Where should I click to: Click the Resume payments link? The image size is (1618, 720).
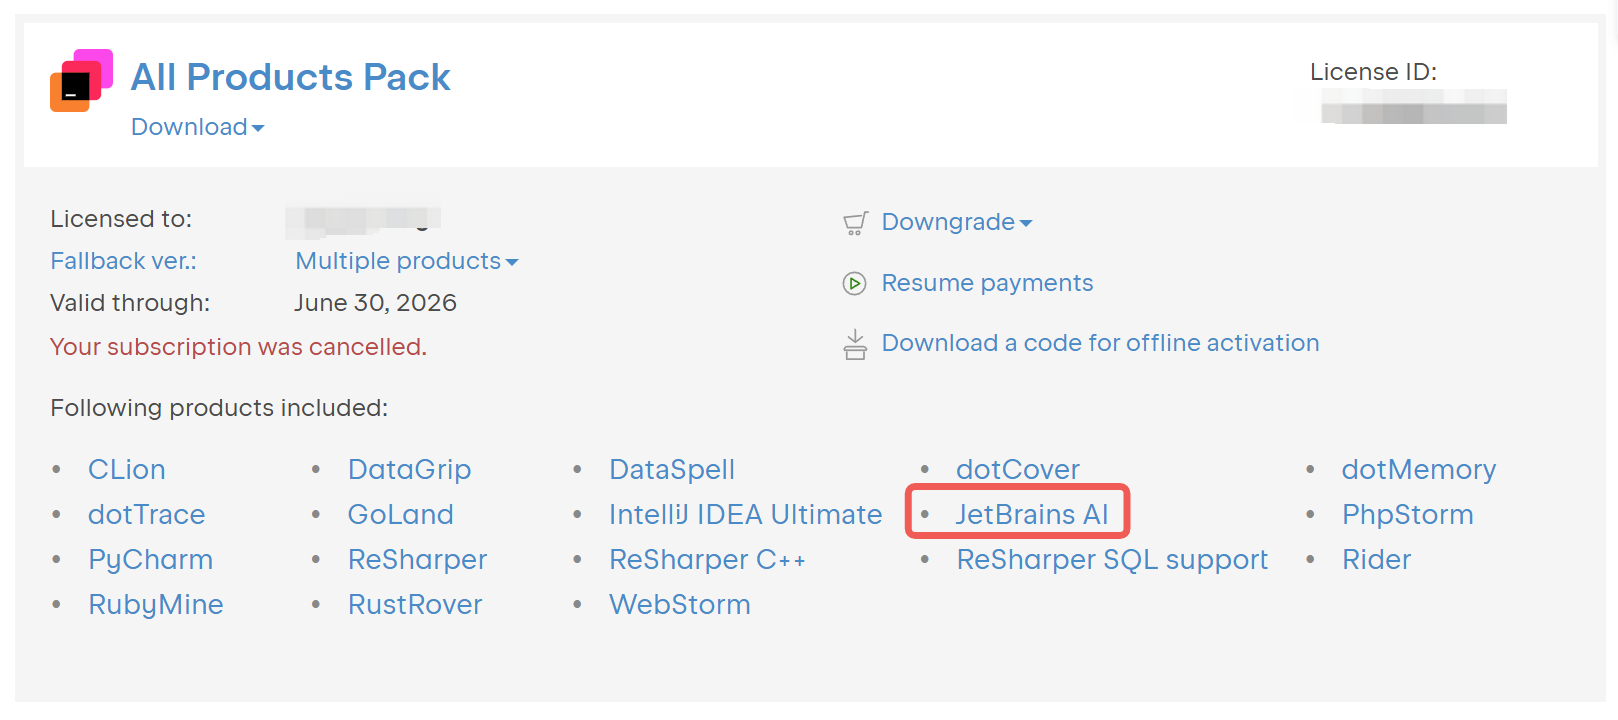point(987,283)
